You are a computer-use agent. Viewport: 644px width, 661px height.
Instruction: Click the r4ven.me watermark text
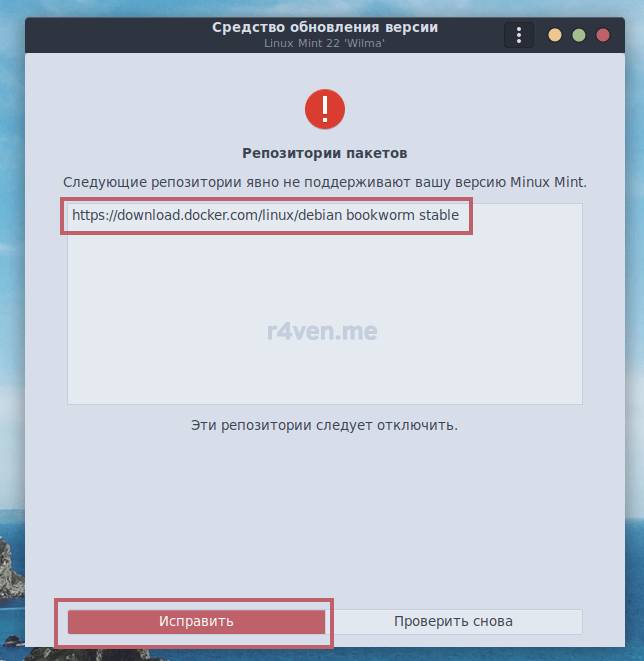(322, 331)
